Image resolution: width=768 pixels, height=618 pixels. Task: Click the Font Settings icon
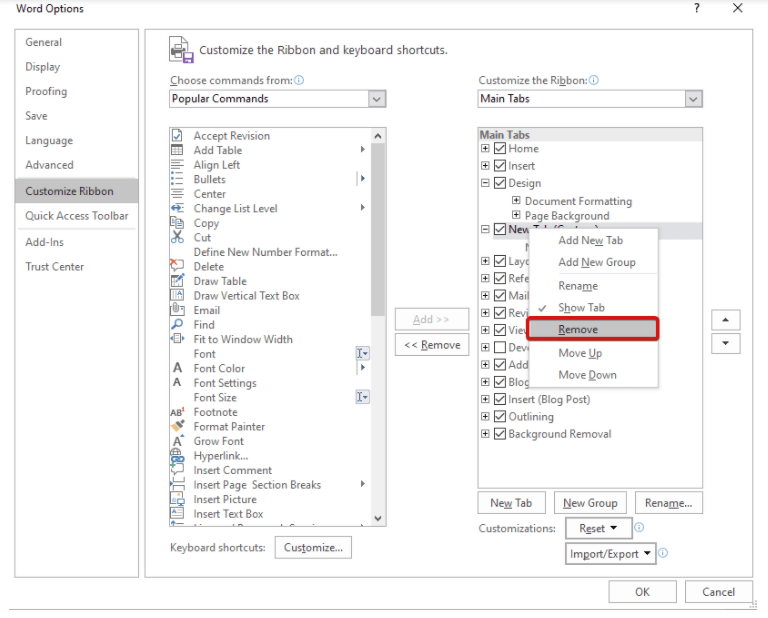[x=177, y=382]
